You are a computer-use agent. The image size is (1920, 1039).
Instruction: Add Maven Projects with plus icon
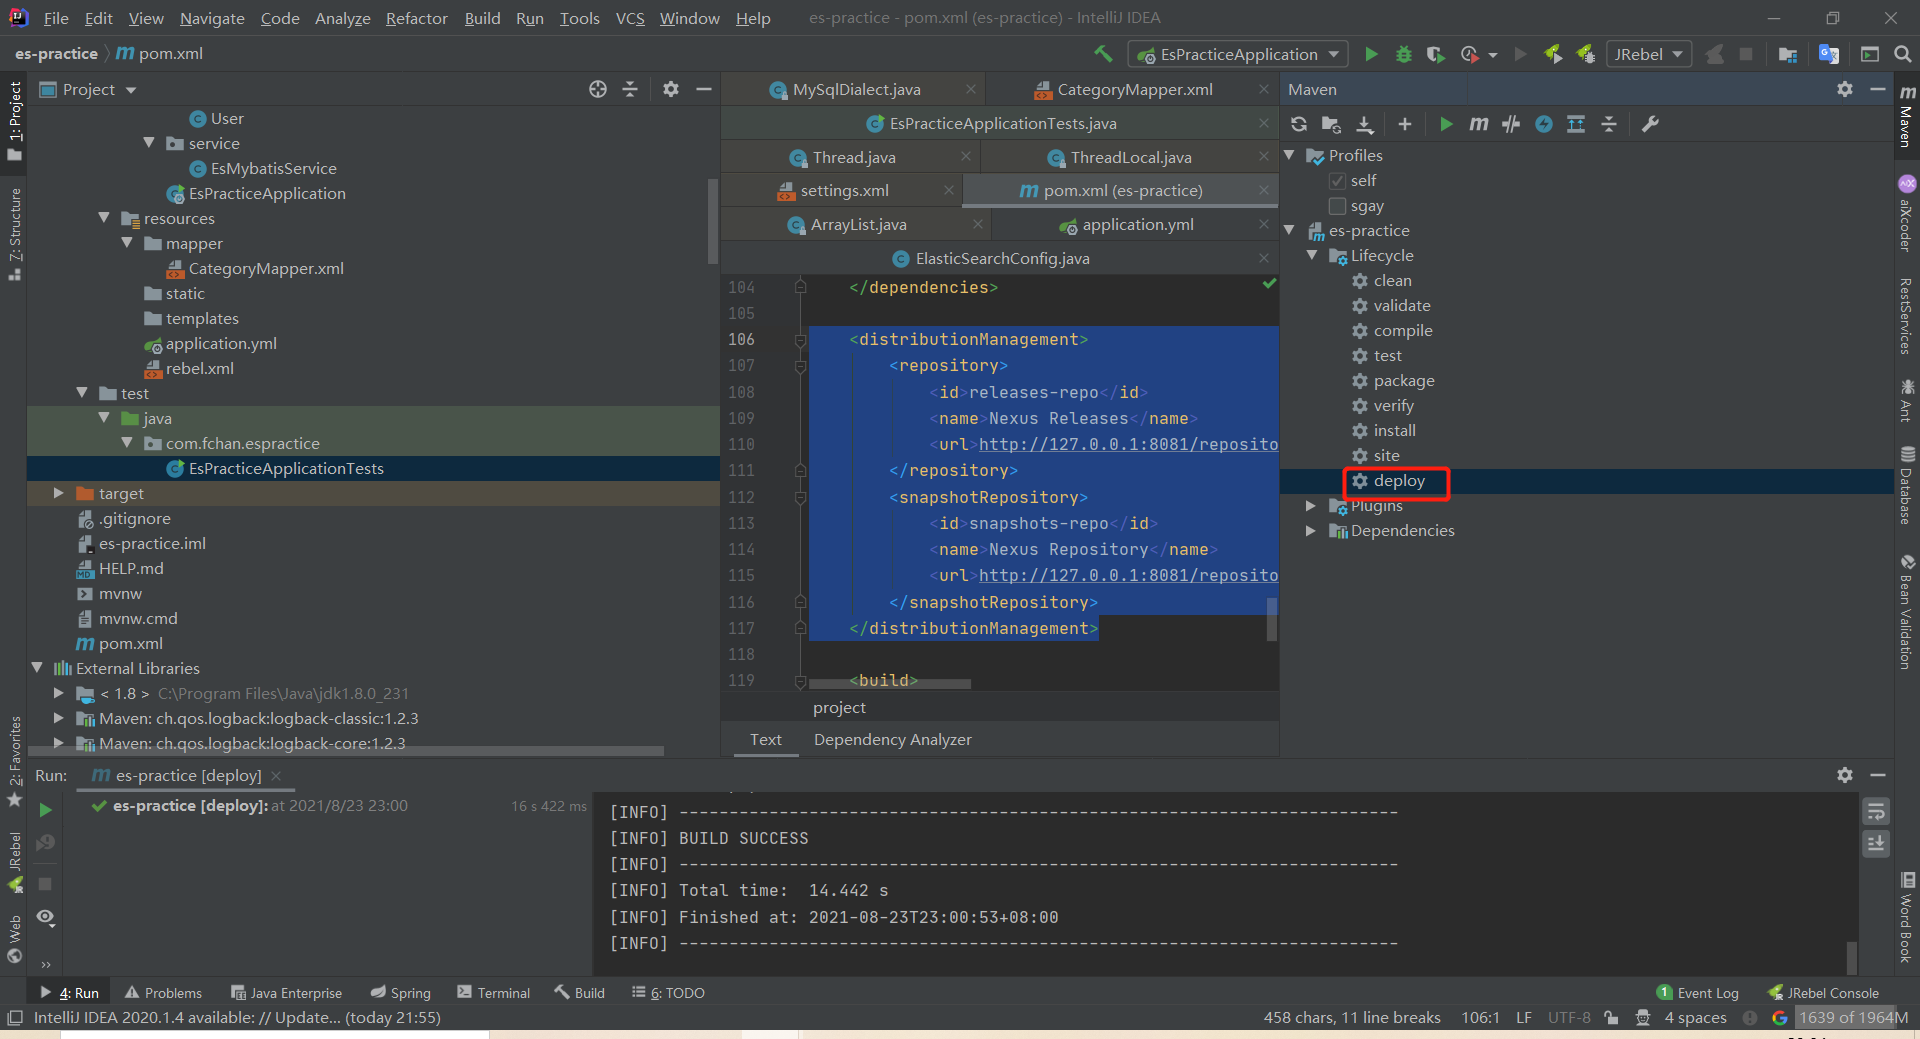pyautogui.click(x=1404, y=124)
